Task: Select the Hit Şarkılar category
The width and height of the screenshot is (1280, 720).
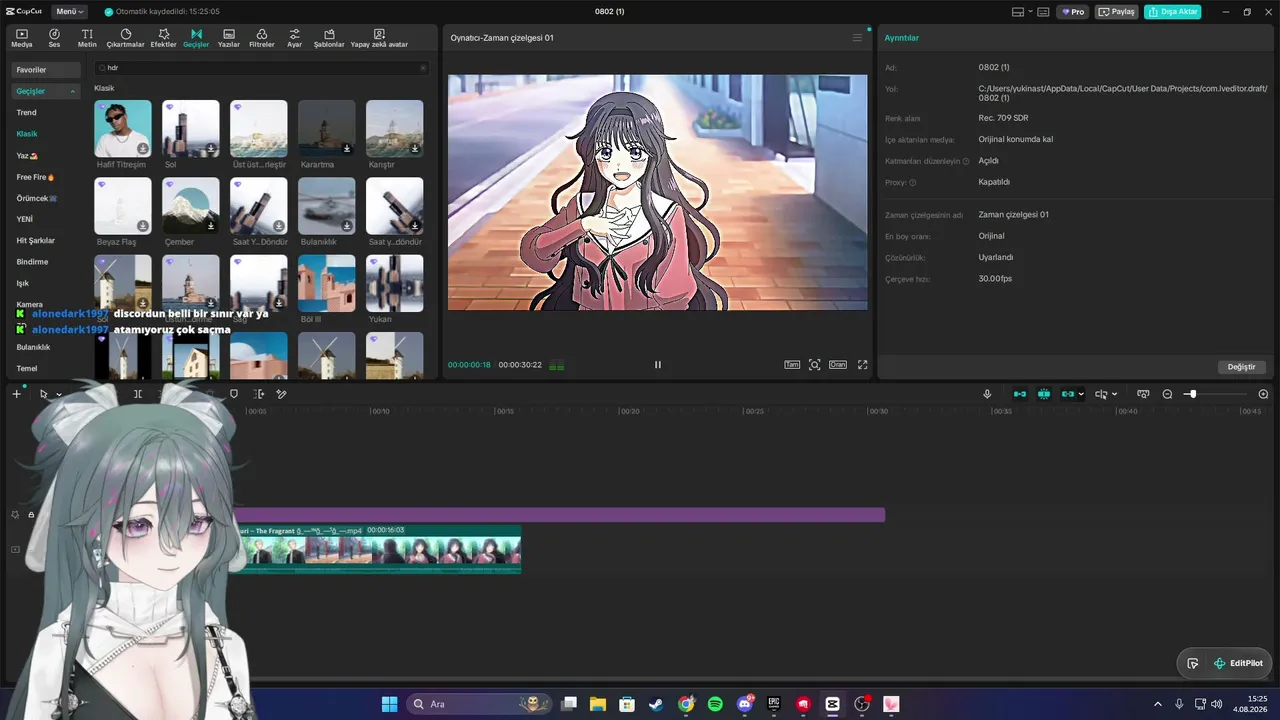Action: click(x=36, y=241)
